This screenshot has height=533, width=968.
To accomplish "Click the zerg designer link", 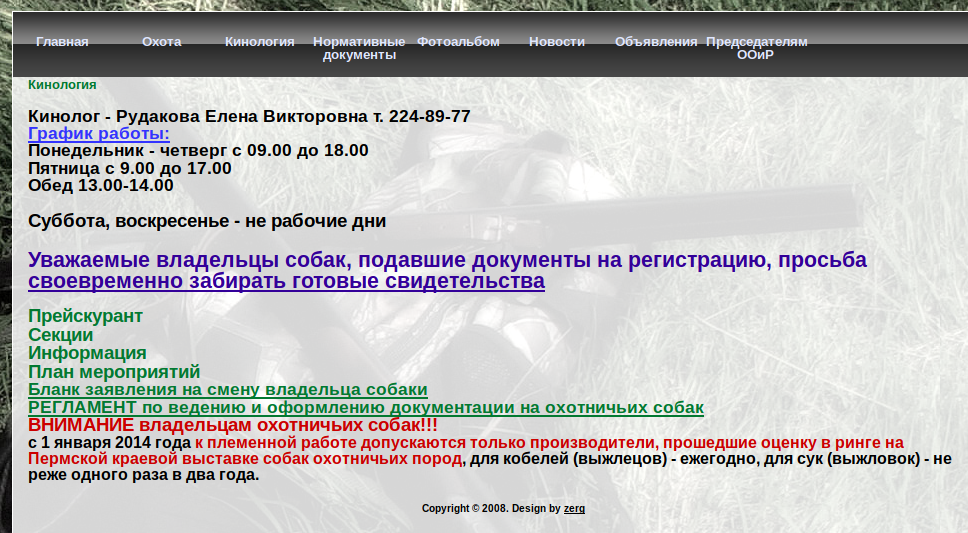I will point(574,508).
